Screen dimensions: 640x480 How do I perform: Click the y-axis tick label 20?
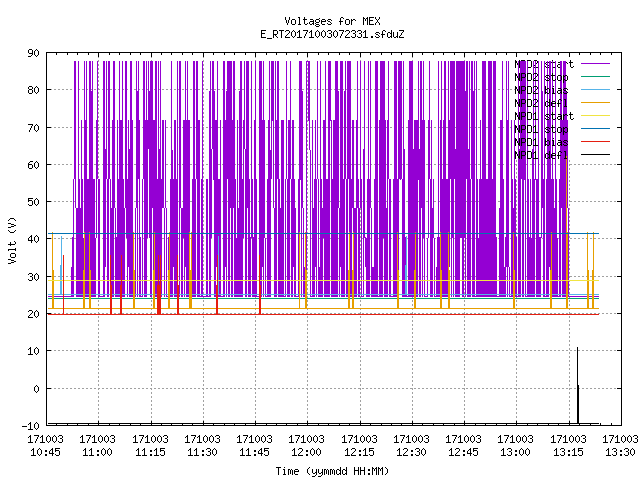[33, 314]
